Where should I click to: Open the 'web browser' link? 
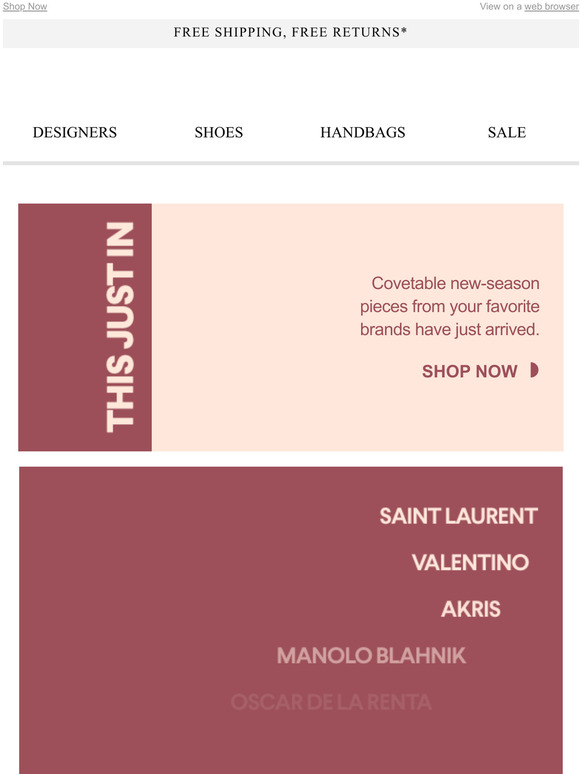coord(551,6)
